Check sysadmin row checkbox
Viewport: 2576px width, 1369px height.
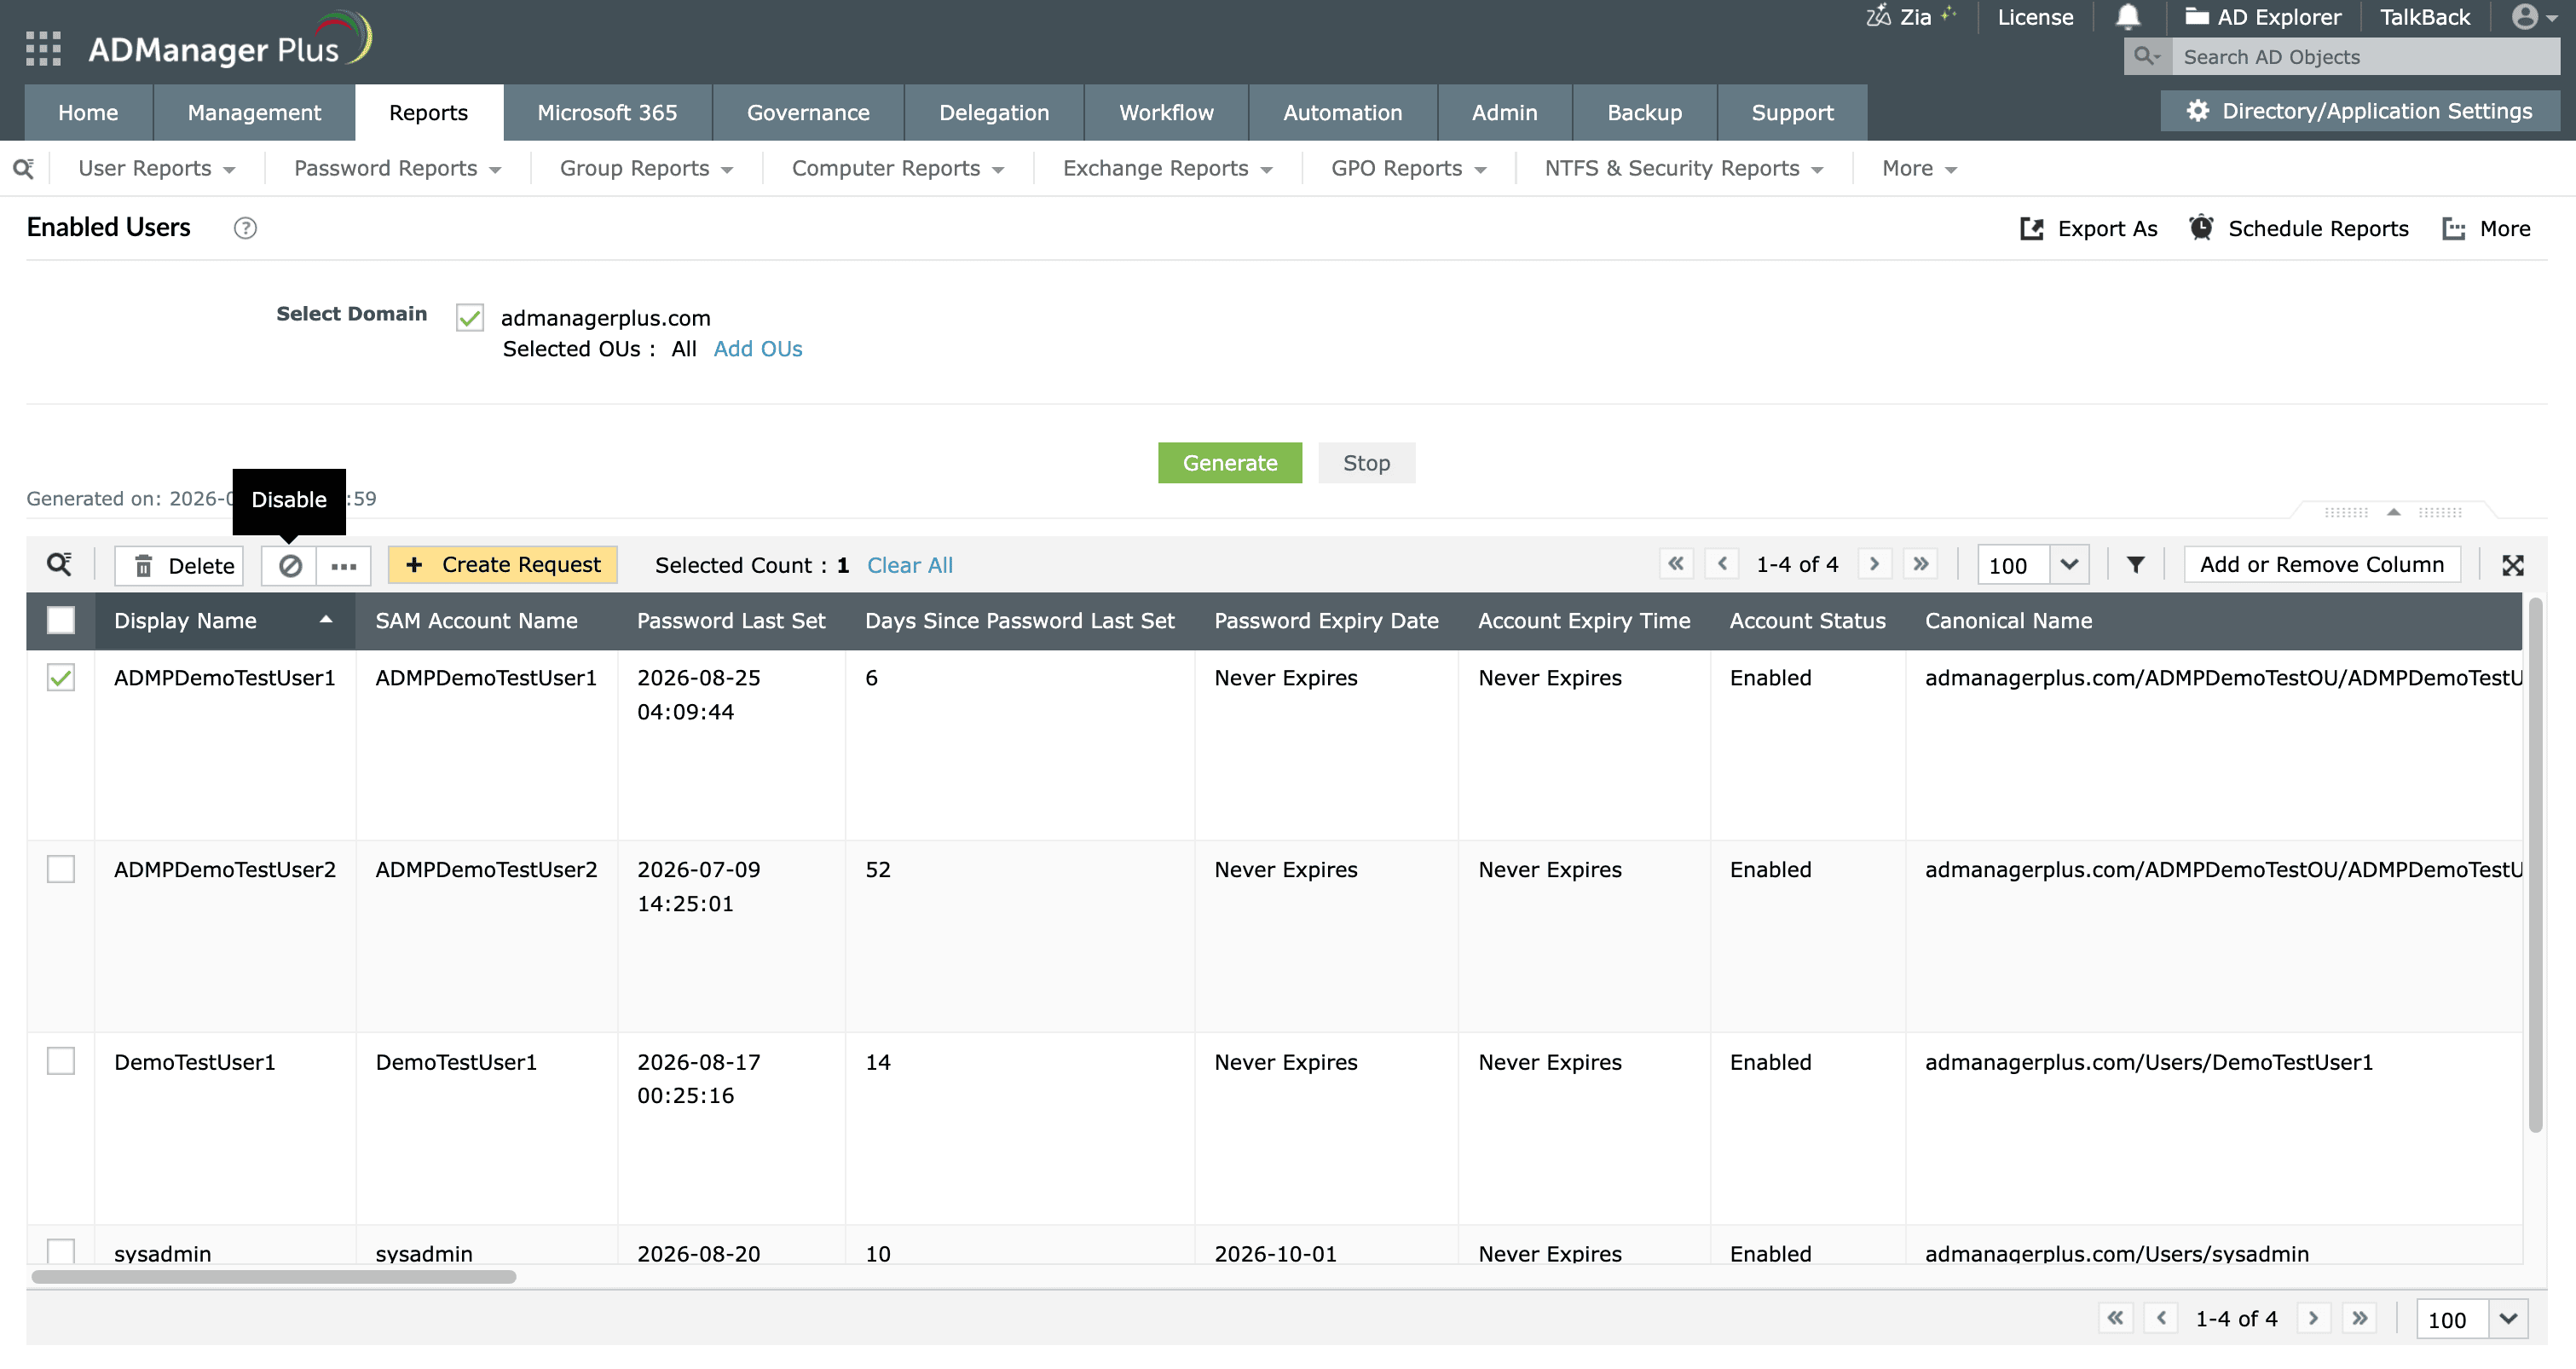(x=61, y=1251)
